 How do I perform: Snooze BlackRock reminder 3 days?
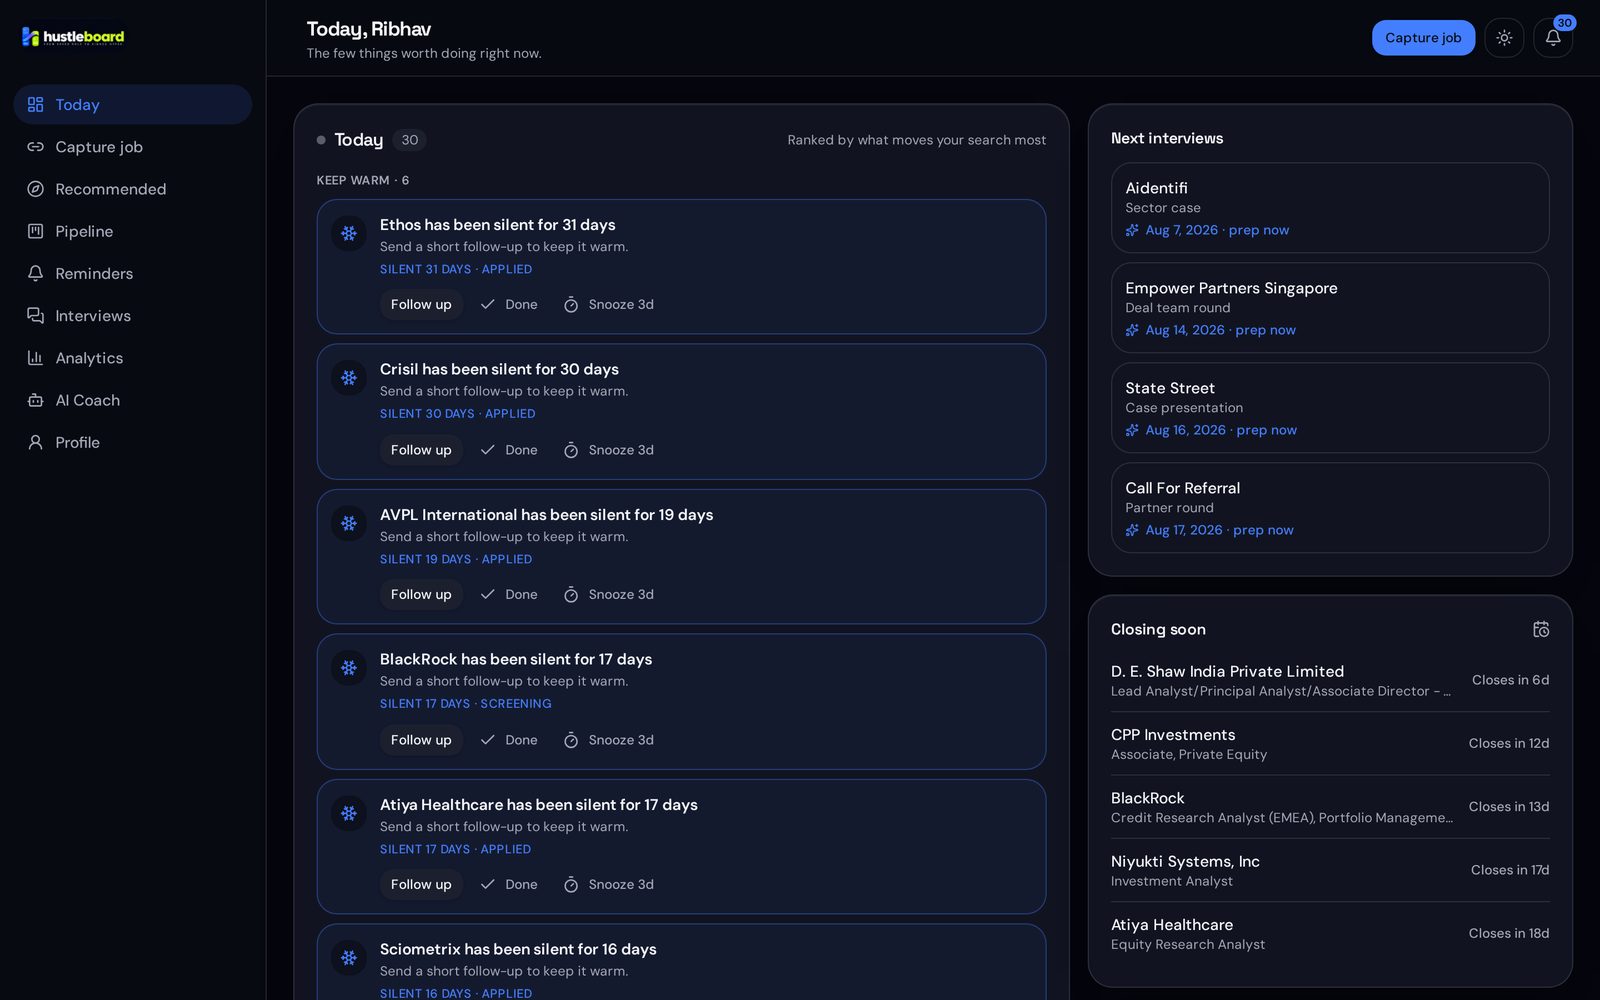pos(608,740)
